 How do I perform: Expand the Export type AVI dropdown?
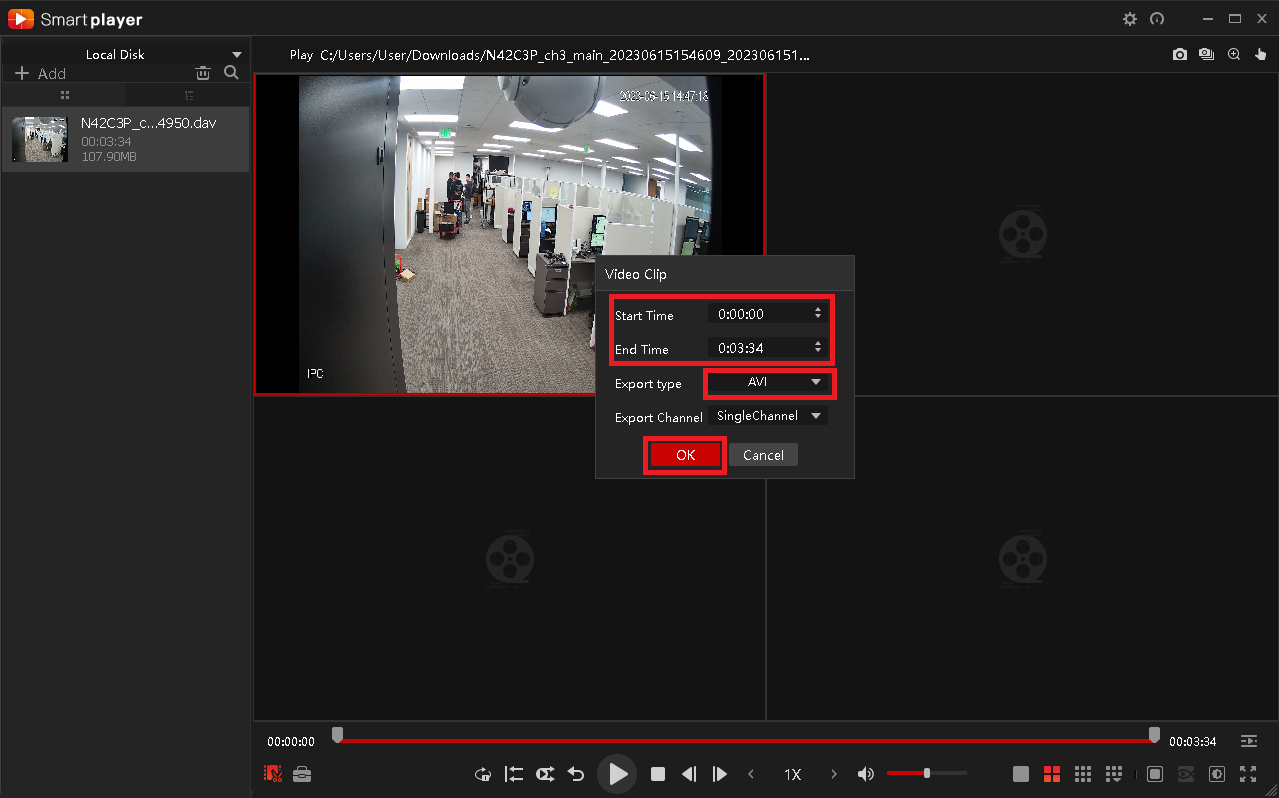pyautogui.click(x=768, y=383)
